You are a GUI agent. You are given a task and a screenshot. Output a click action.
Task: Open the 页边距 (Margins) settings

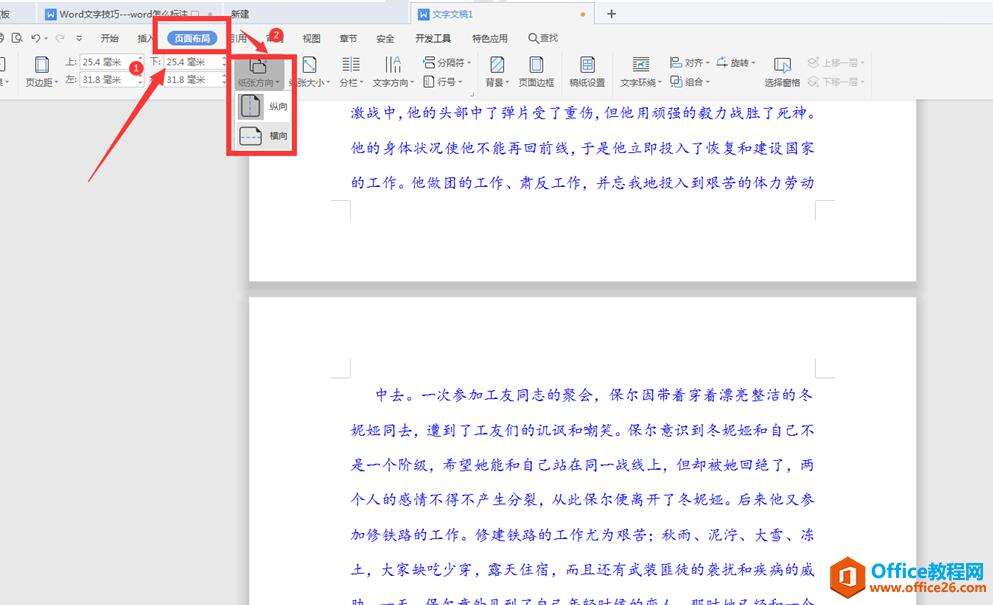coord(40,70)
